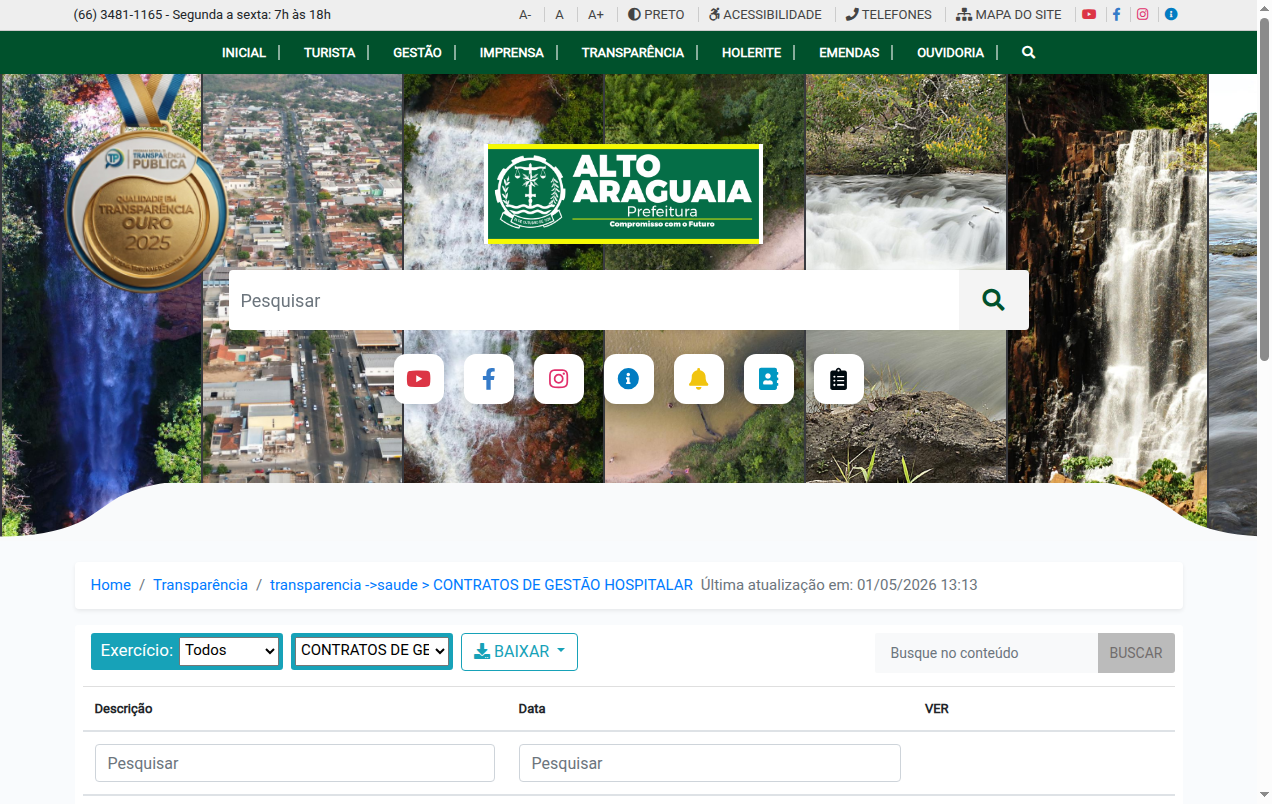Open the TRANSPARÊNCIA menu item
This screenshot has width=1272, height=804.
click(633, 53)
